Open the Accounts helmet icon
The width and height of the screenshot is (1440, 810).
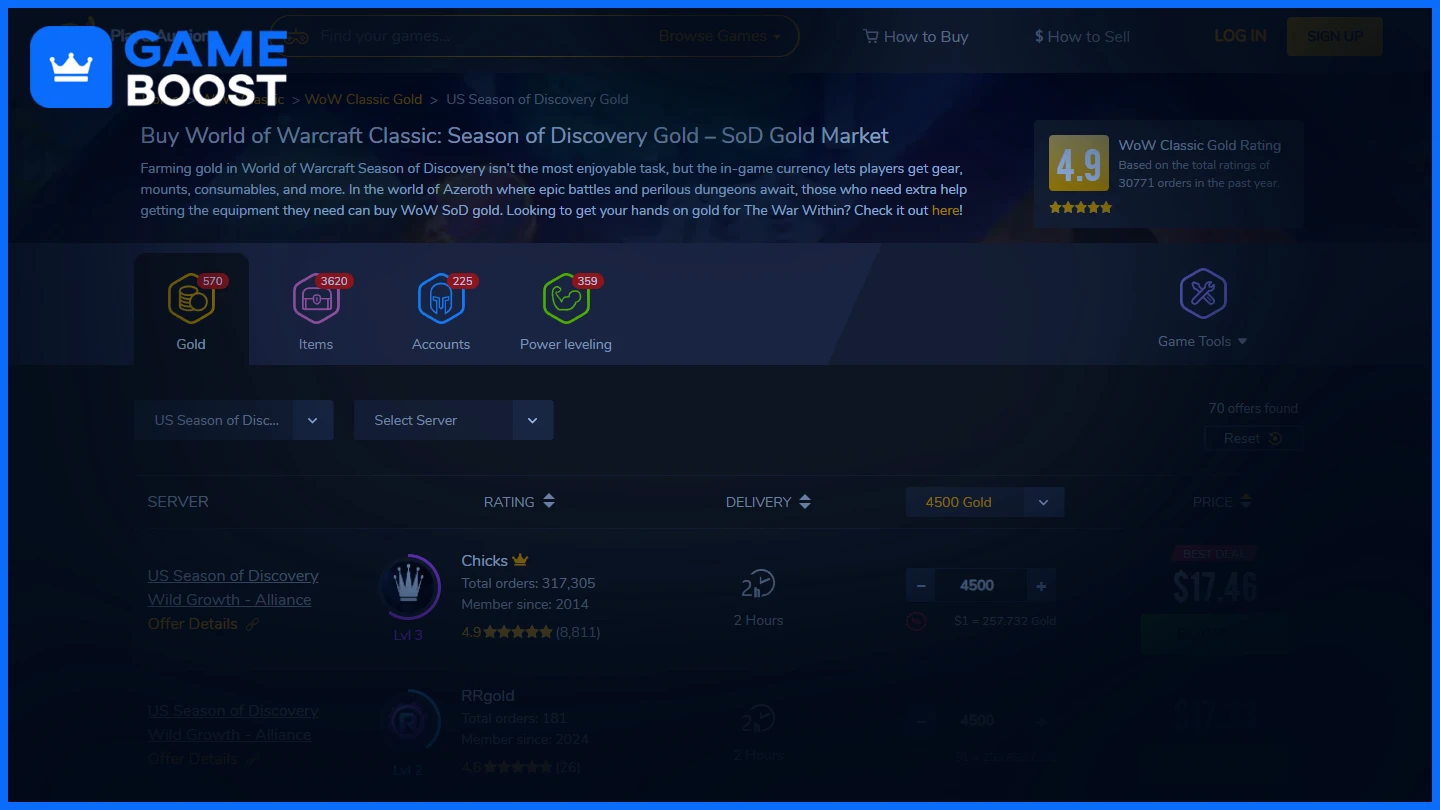point(441,299)
